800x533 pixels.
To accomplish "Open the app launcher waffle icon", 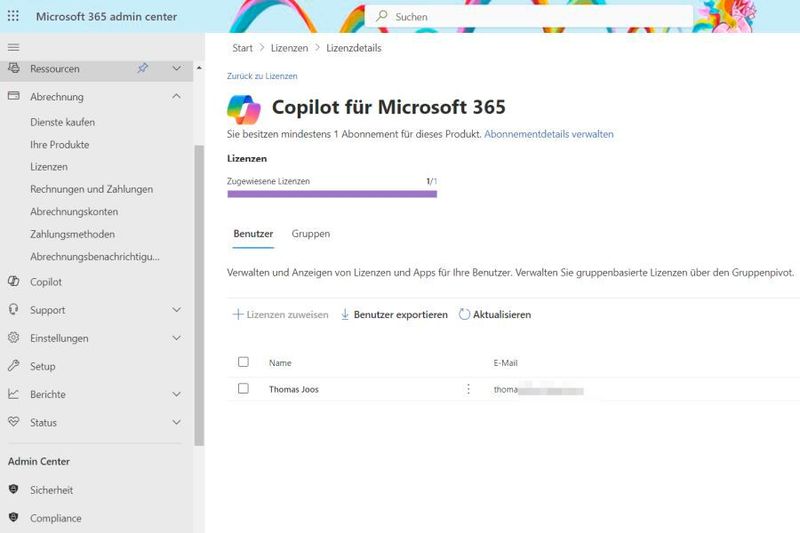I will pyautogui.click(x=13, y=16).
